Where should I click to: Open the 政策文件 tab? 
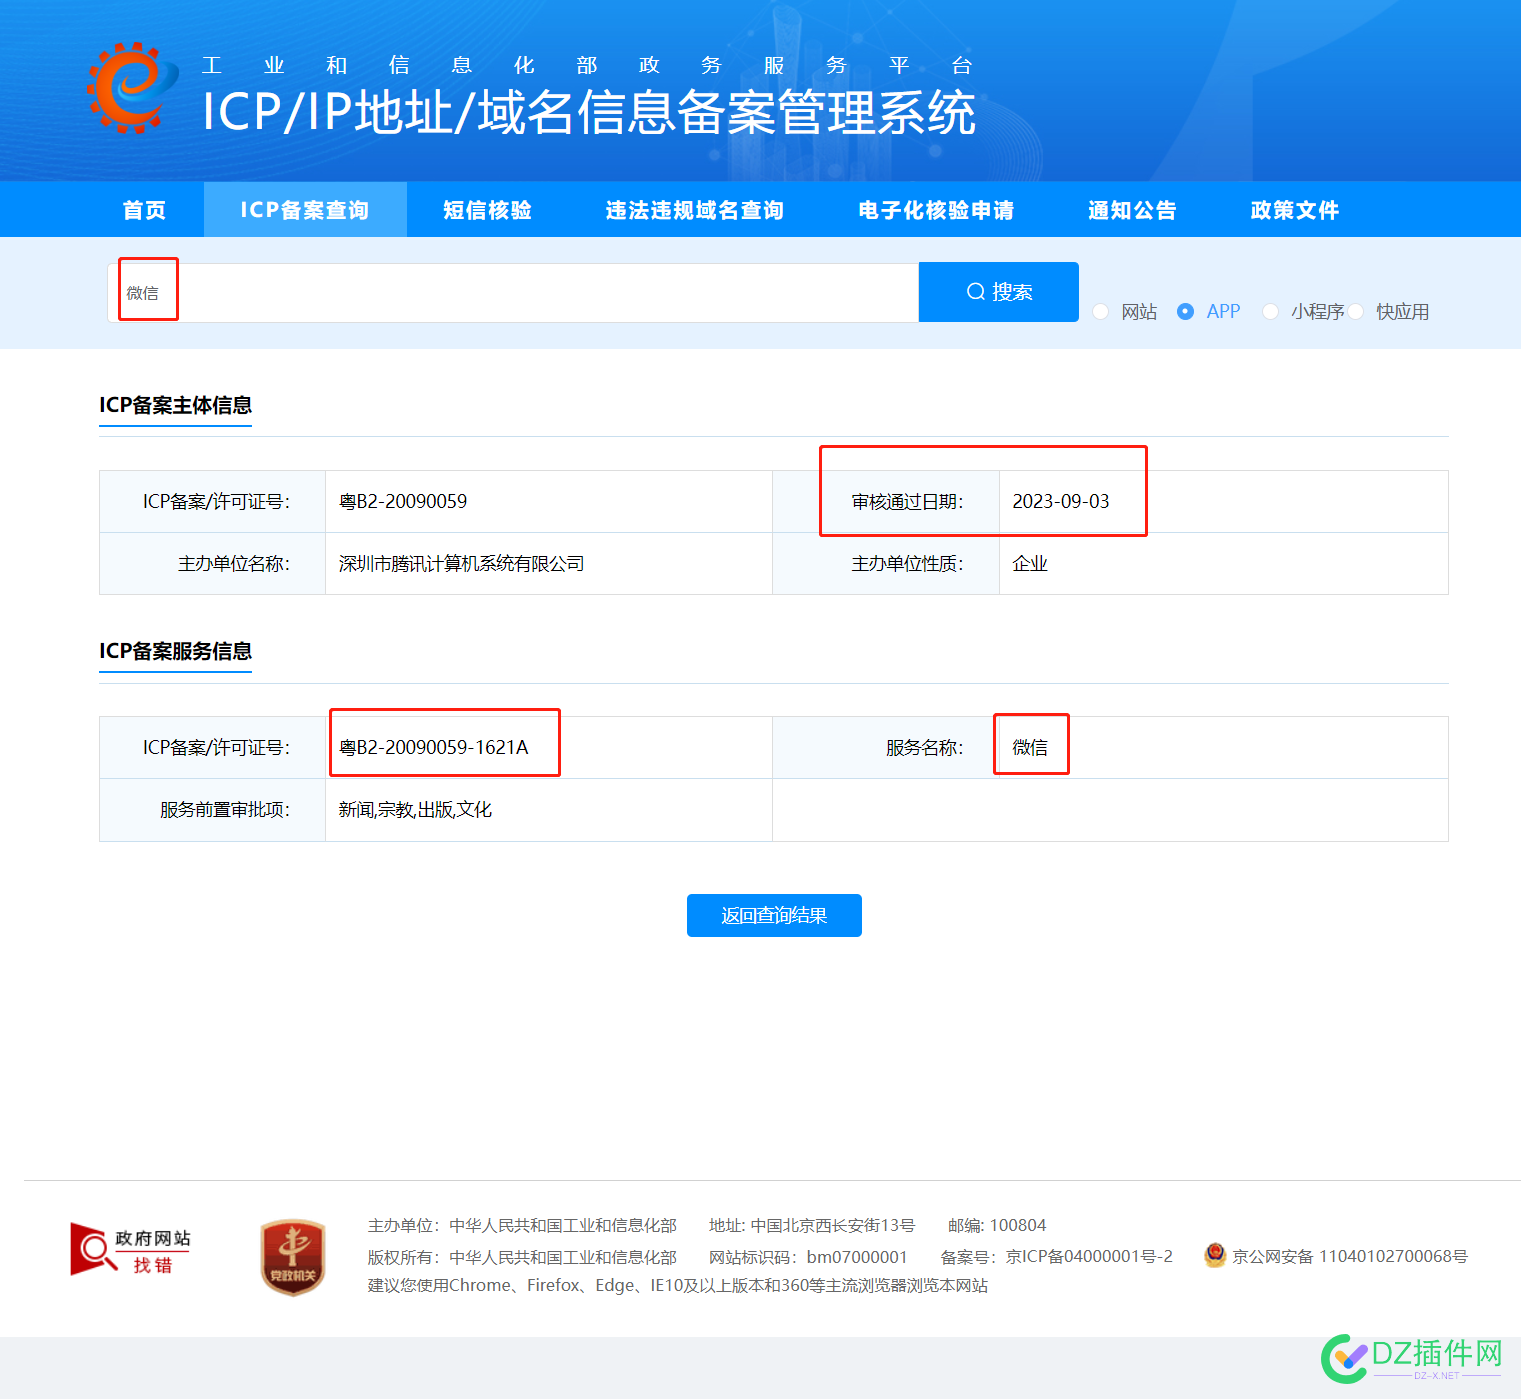1294,210
